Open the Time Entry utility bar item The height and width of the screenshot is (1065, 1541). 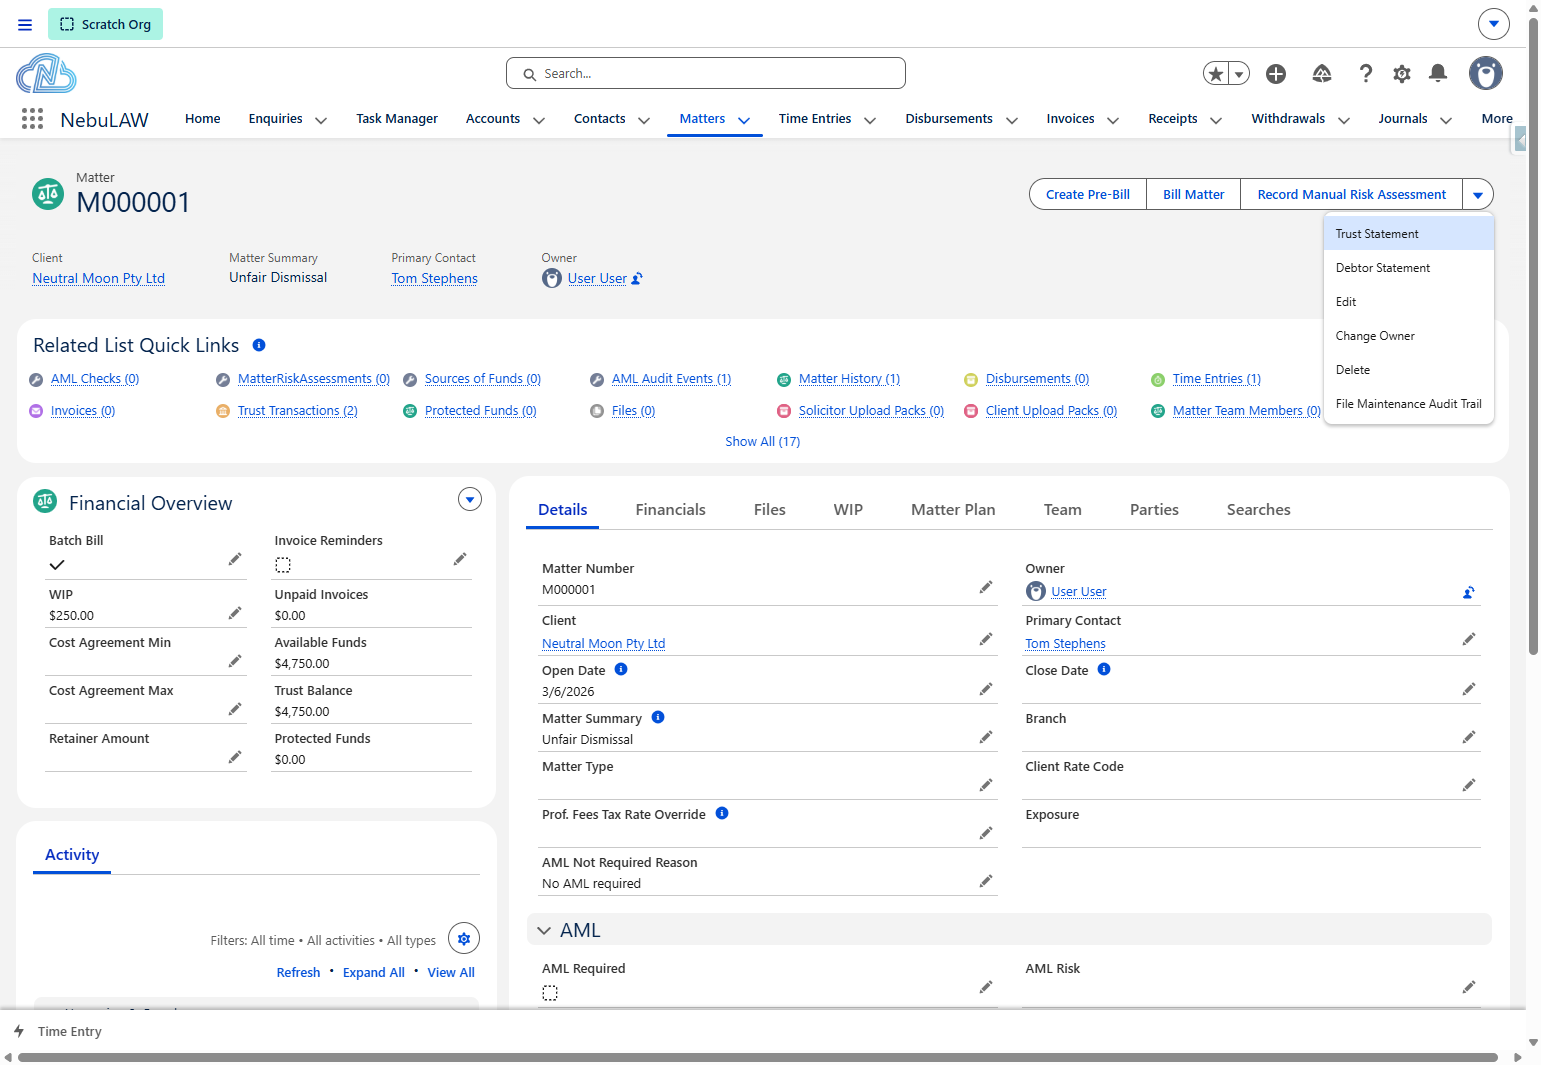click(59, 1032)
